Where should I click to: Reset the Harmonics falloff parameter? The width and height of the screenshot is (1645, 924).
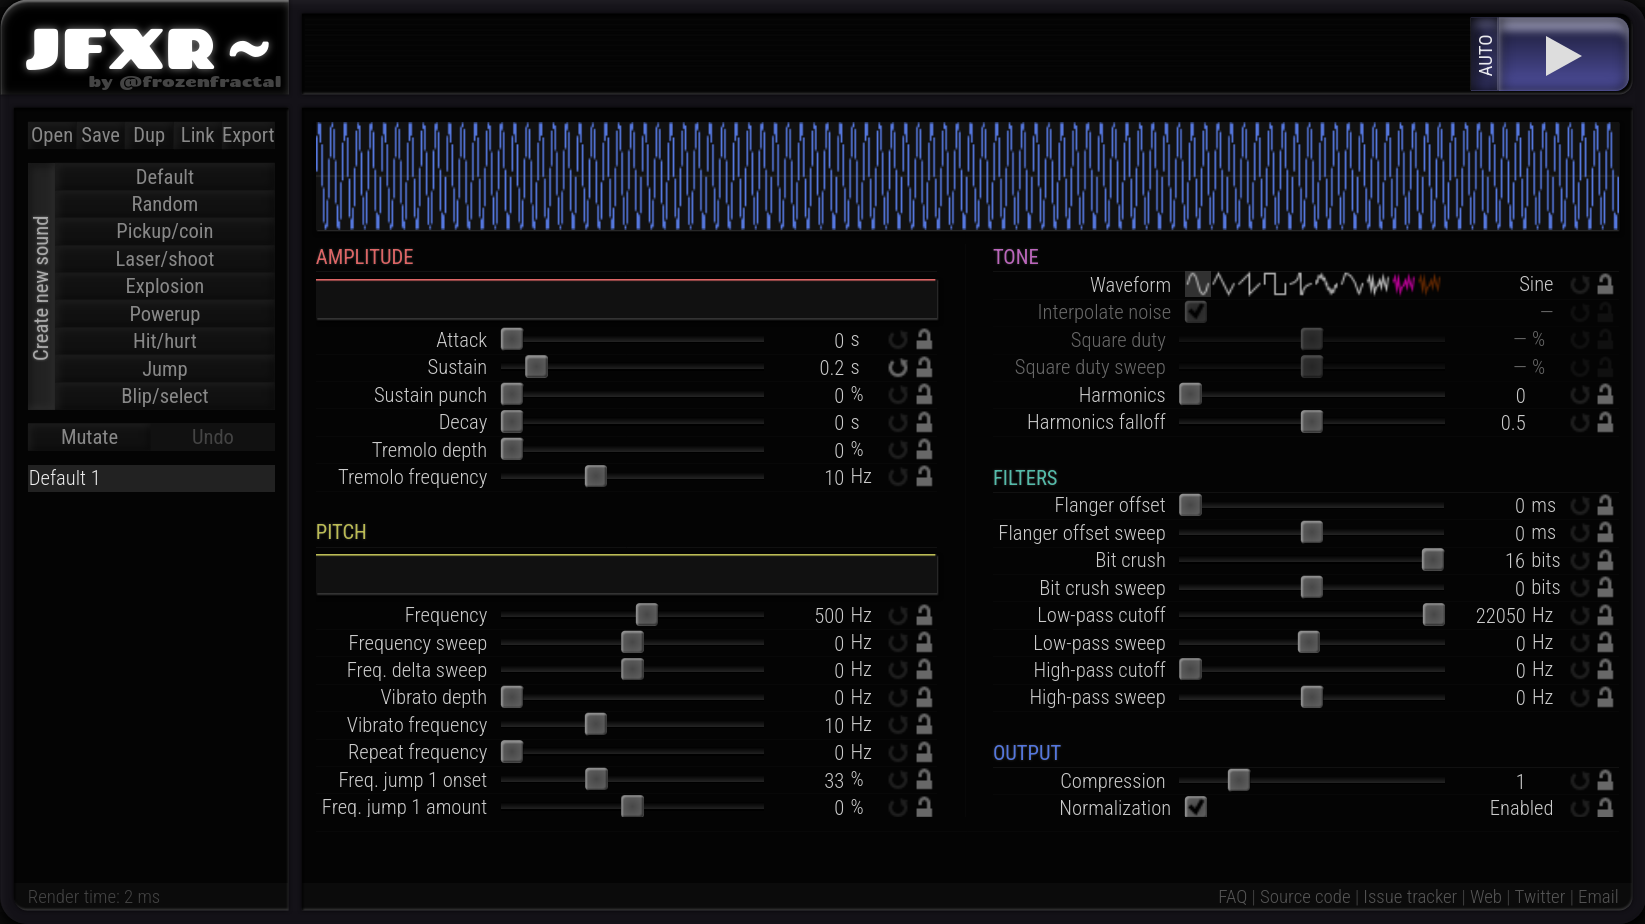[x=1580, y=423]
